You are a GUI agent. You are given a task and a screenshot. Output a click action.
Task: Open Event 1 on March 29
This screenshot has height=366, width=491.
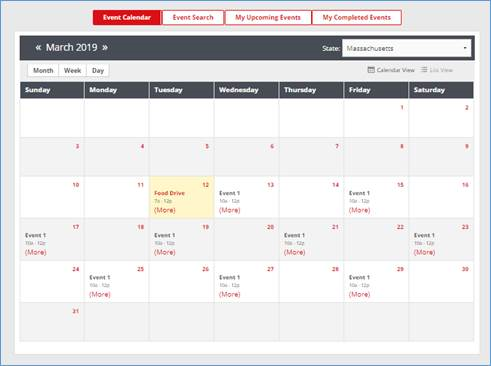[x=359, y=277]
